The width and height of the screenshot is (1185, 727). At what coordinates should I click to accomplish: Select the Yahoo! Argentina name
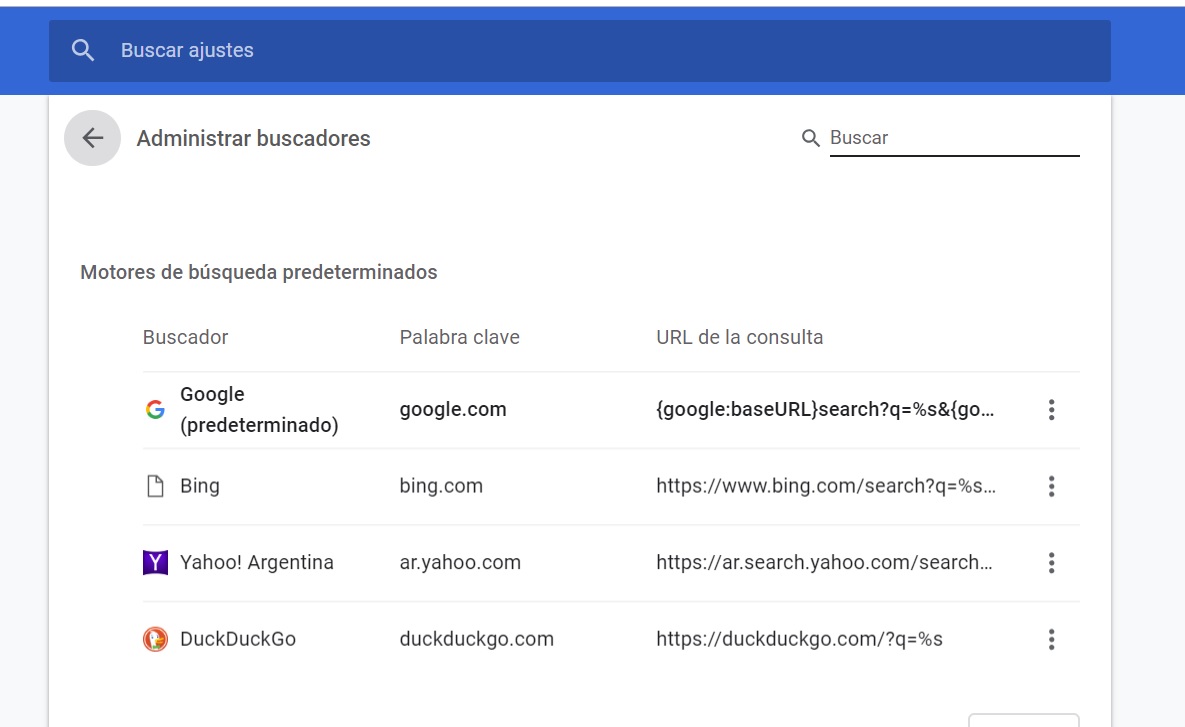coord(257,562)
